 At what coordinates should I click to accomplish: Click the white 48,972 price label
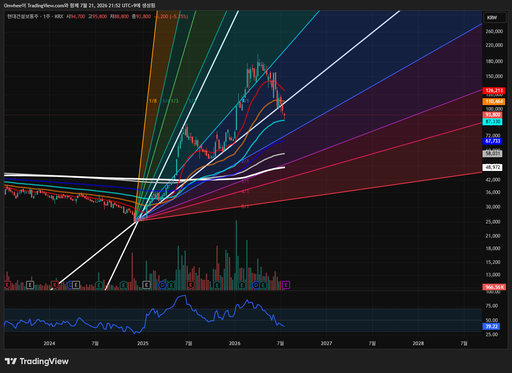492,167
